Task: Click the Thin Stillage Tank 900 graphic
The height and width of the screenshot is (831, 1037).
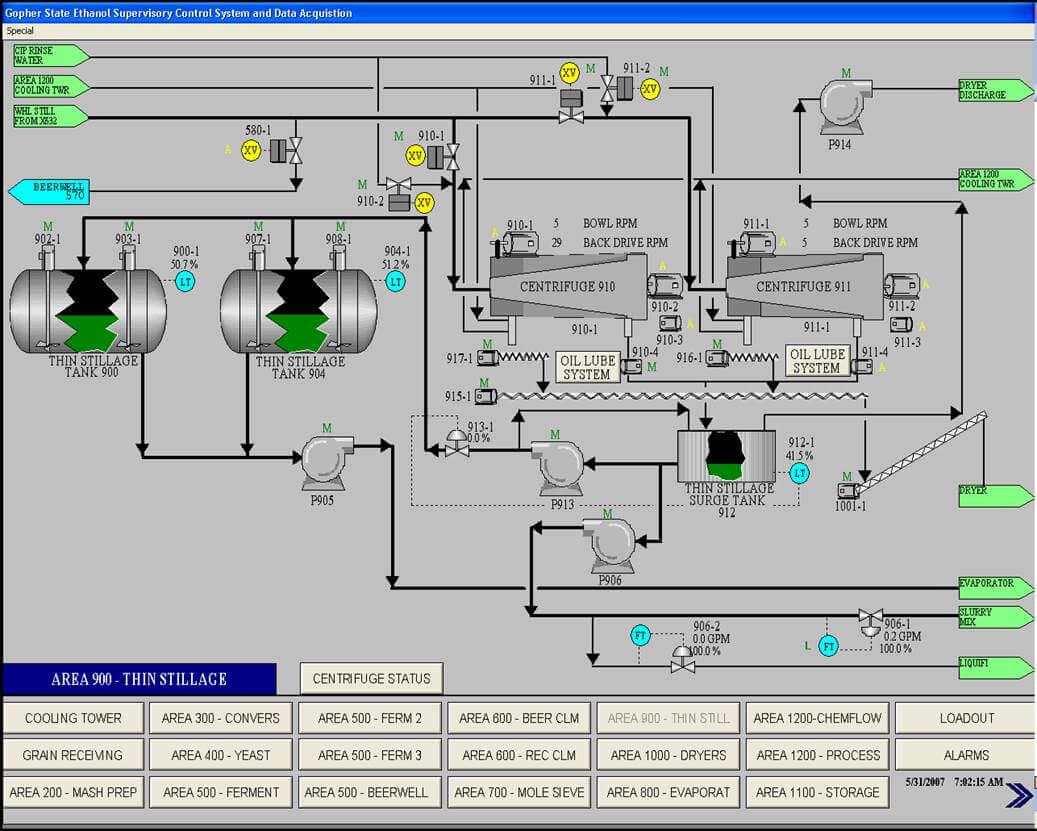Action: tap(88, 310)
